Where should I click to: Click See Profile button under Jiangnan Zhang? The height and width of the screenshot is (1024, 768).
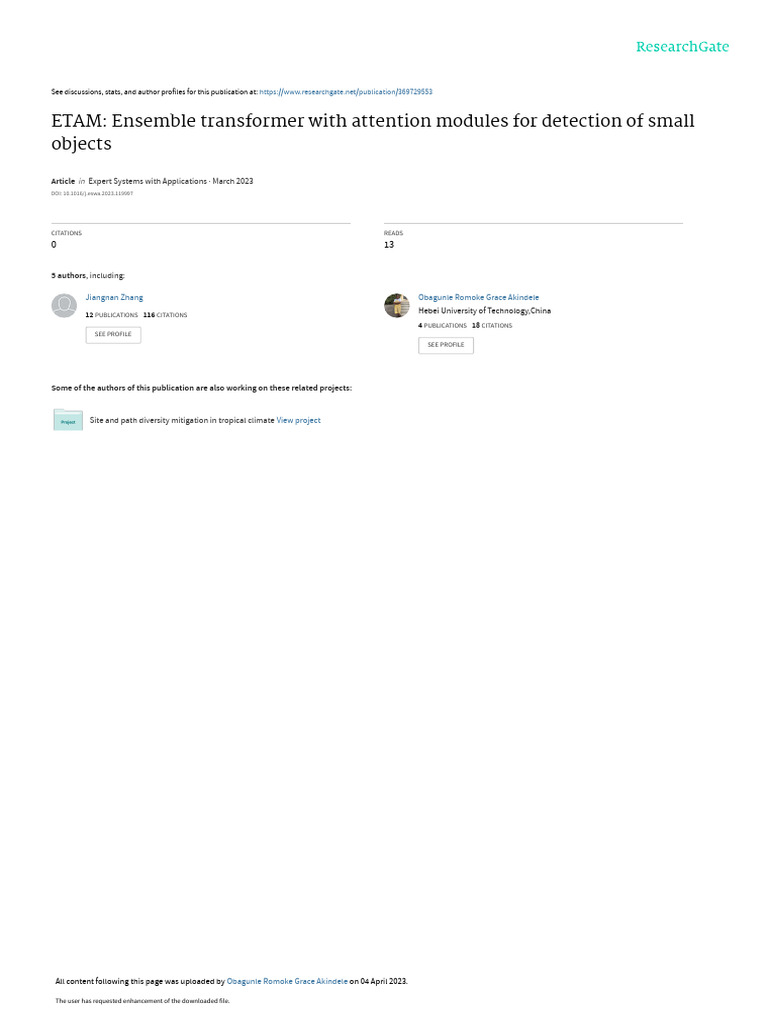[113, 334]
